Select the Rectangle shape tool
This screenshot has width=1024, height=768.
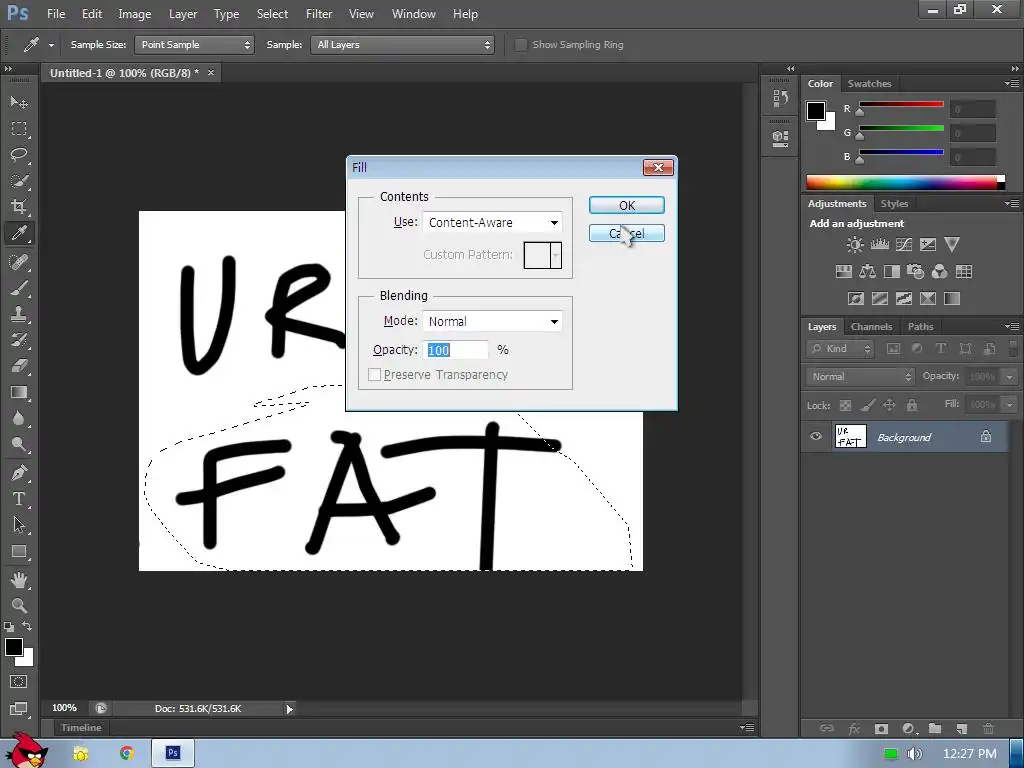(x=19, y=551)
